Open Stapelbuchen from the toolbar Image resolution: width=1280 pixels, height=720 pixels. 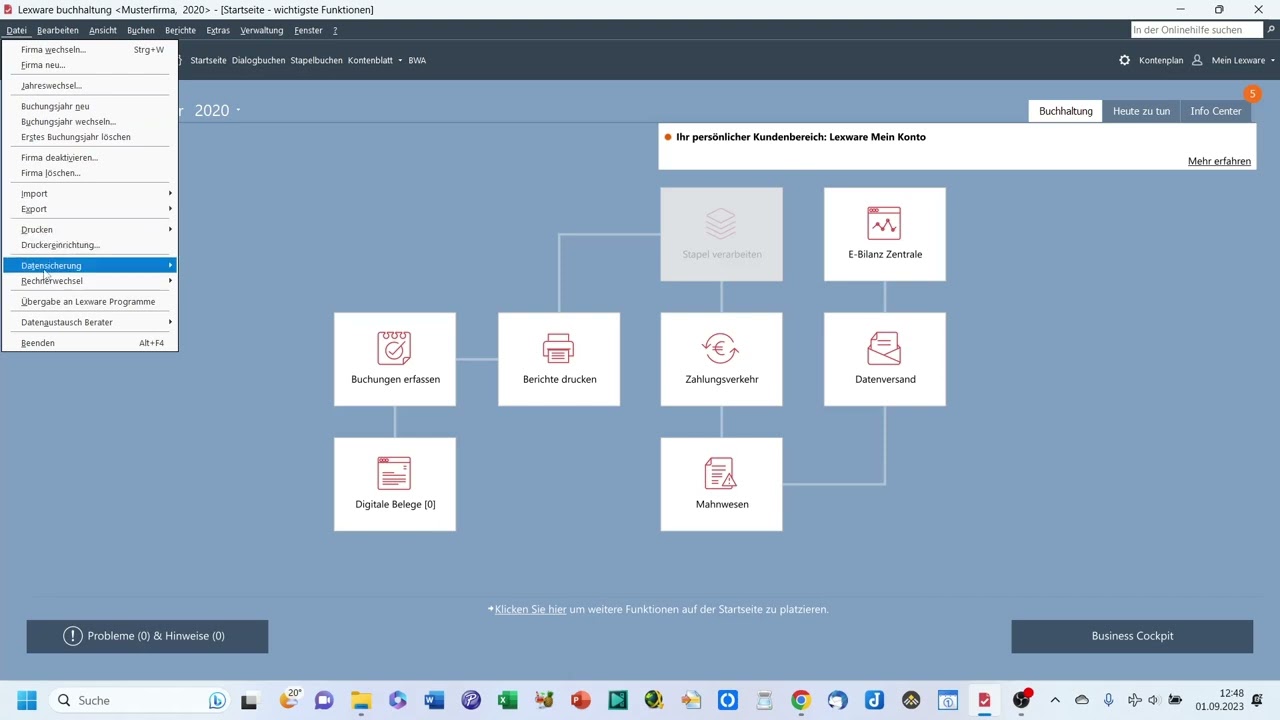click(x=316, y=60)
